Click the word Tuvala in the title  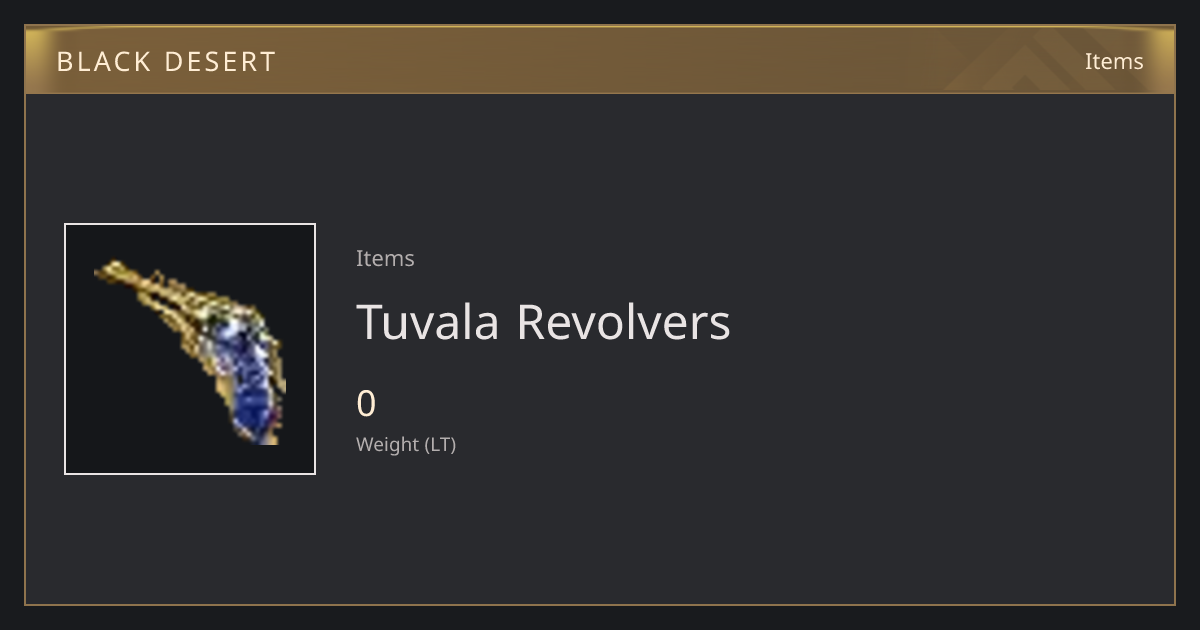pyautogui.click(x=428, y=322)
